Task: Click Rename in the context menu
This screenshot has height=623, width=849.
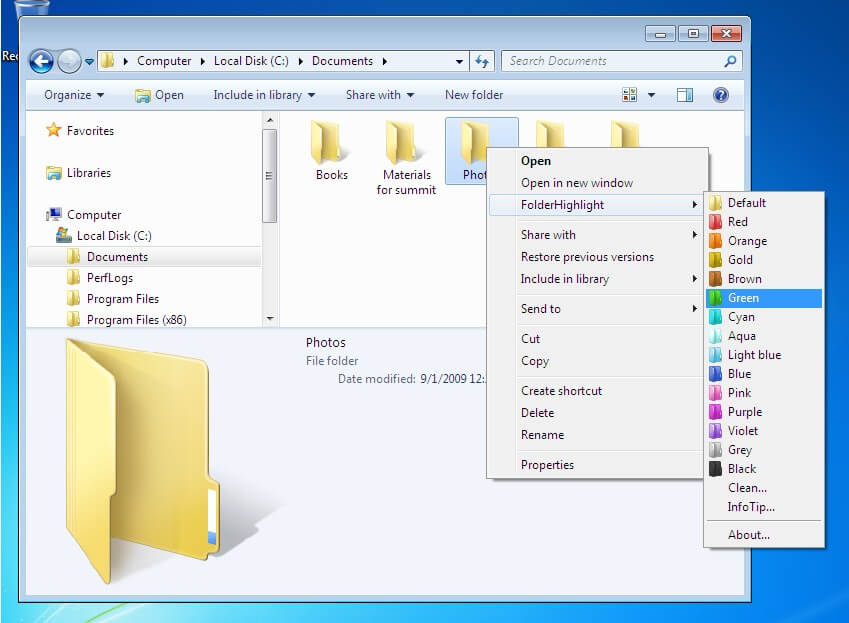Action: tap(542, 435)
